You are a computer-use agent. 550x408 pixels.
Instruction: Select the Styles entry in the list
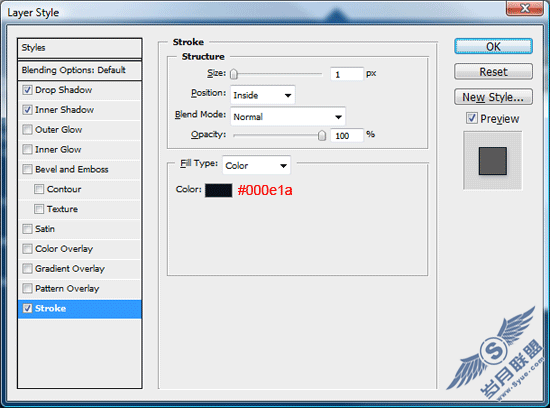point(80,48)
